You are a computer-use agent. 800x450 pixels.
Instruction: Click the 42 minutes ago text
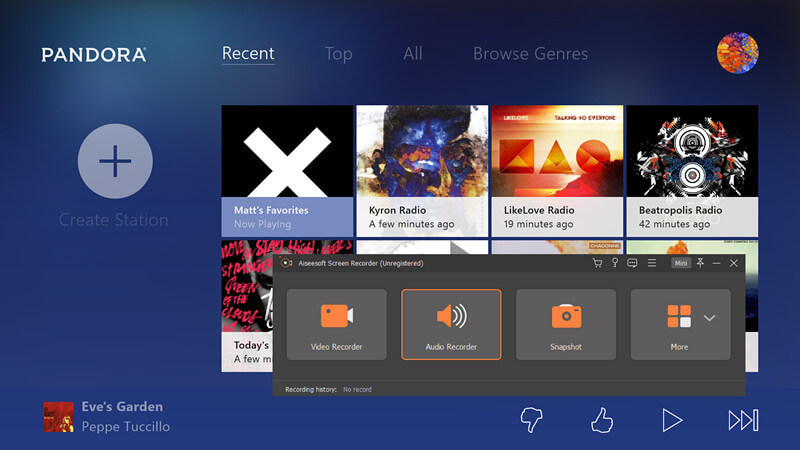tap(674, 224)
